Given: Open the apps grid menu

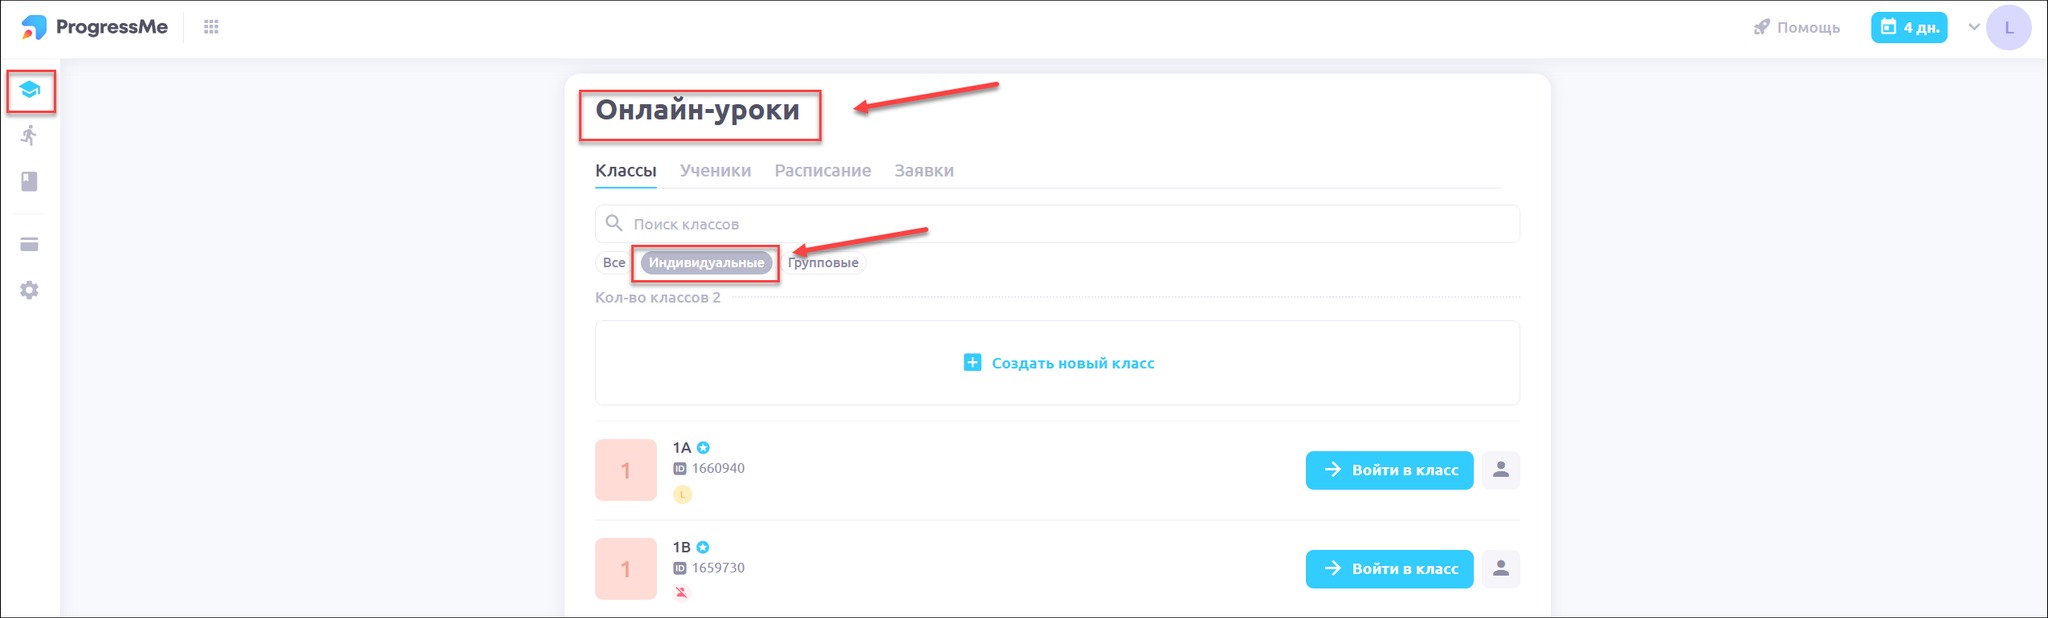Looking at the screenshot, I should [x=211, y=27].
